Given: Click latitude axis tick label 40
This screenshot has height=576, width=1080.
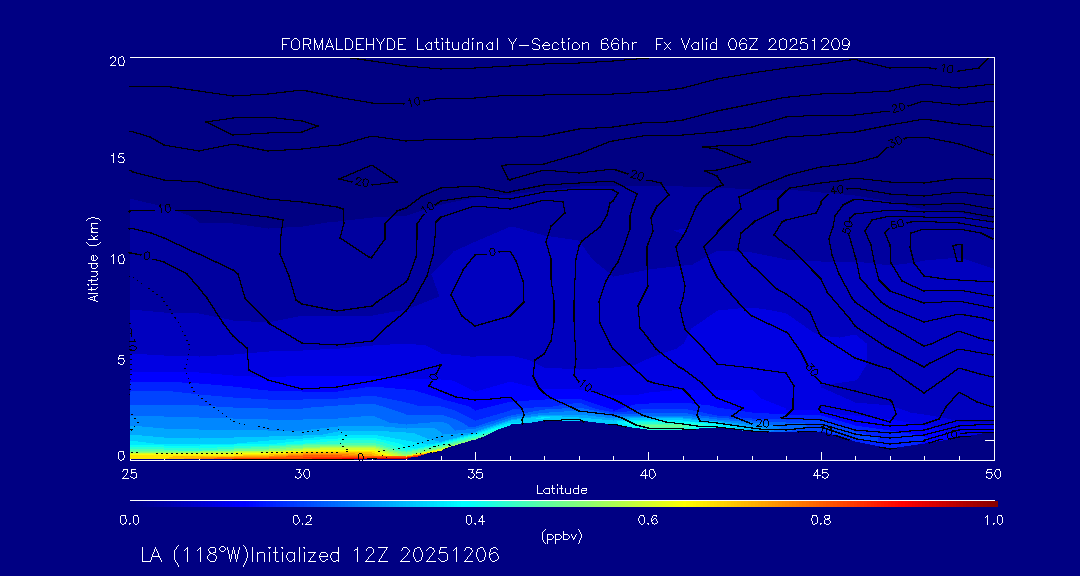Looking at the screenshot, I should pyautogui.click(x=648, y=474).
